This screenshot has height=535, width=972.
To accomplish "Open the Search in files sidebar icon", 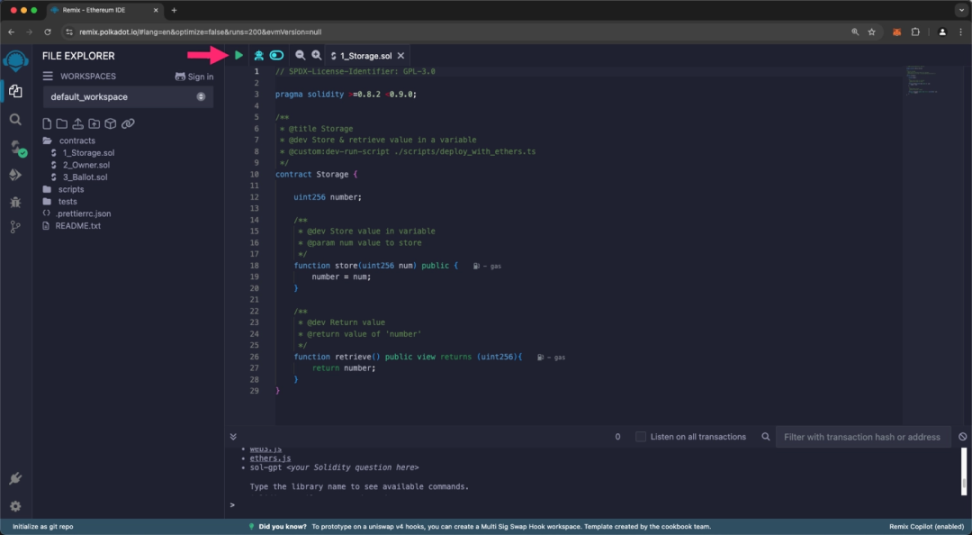I will point(15,120).
